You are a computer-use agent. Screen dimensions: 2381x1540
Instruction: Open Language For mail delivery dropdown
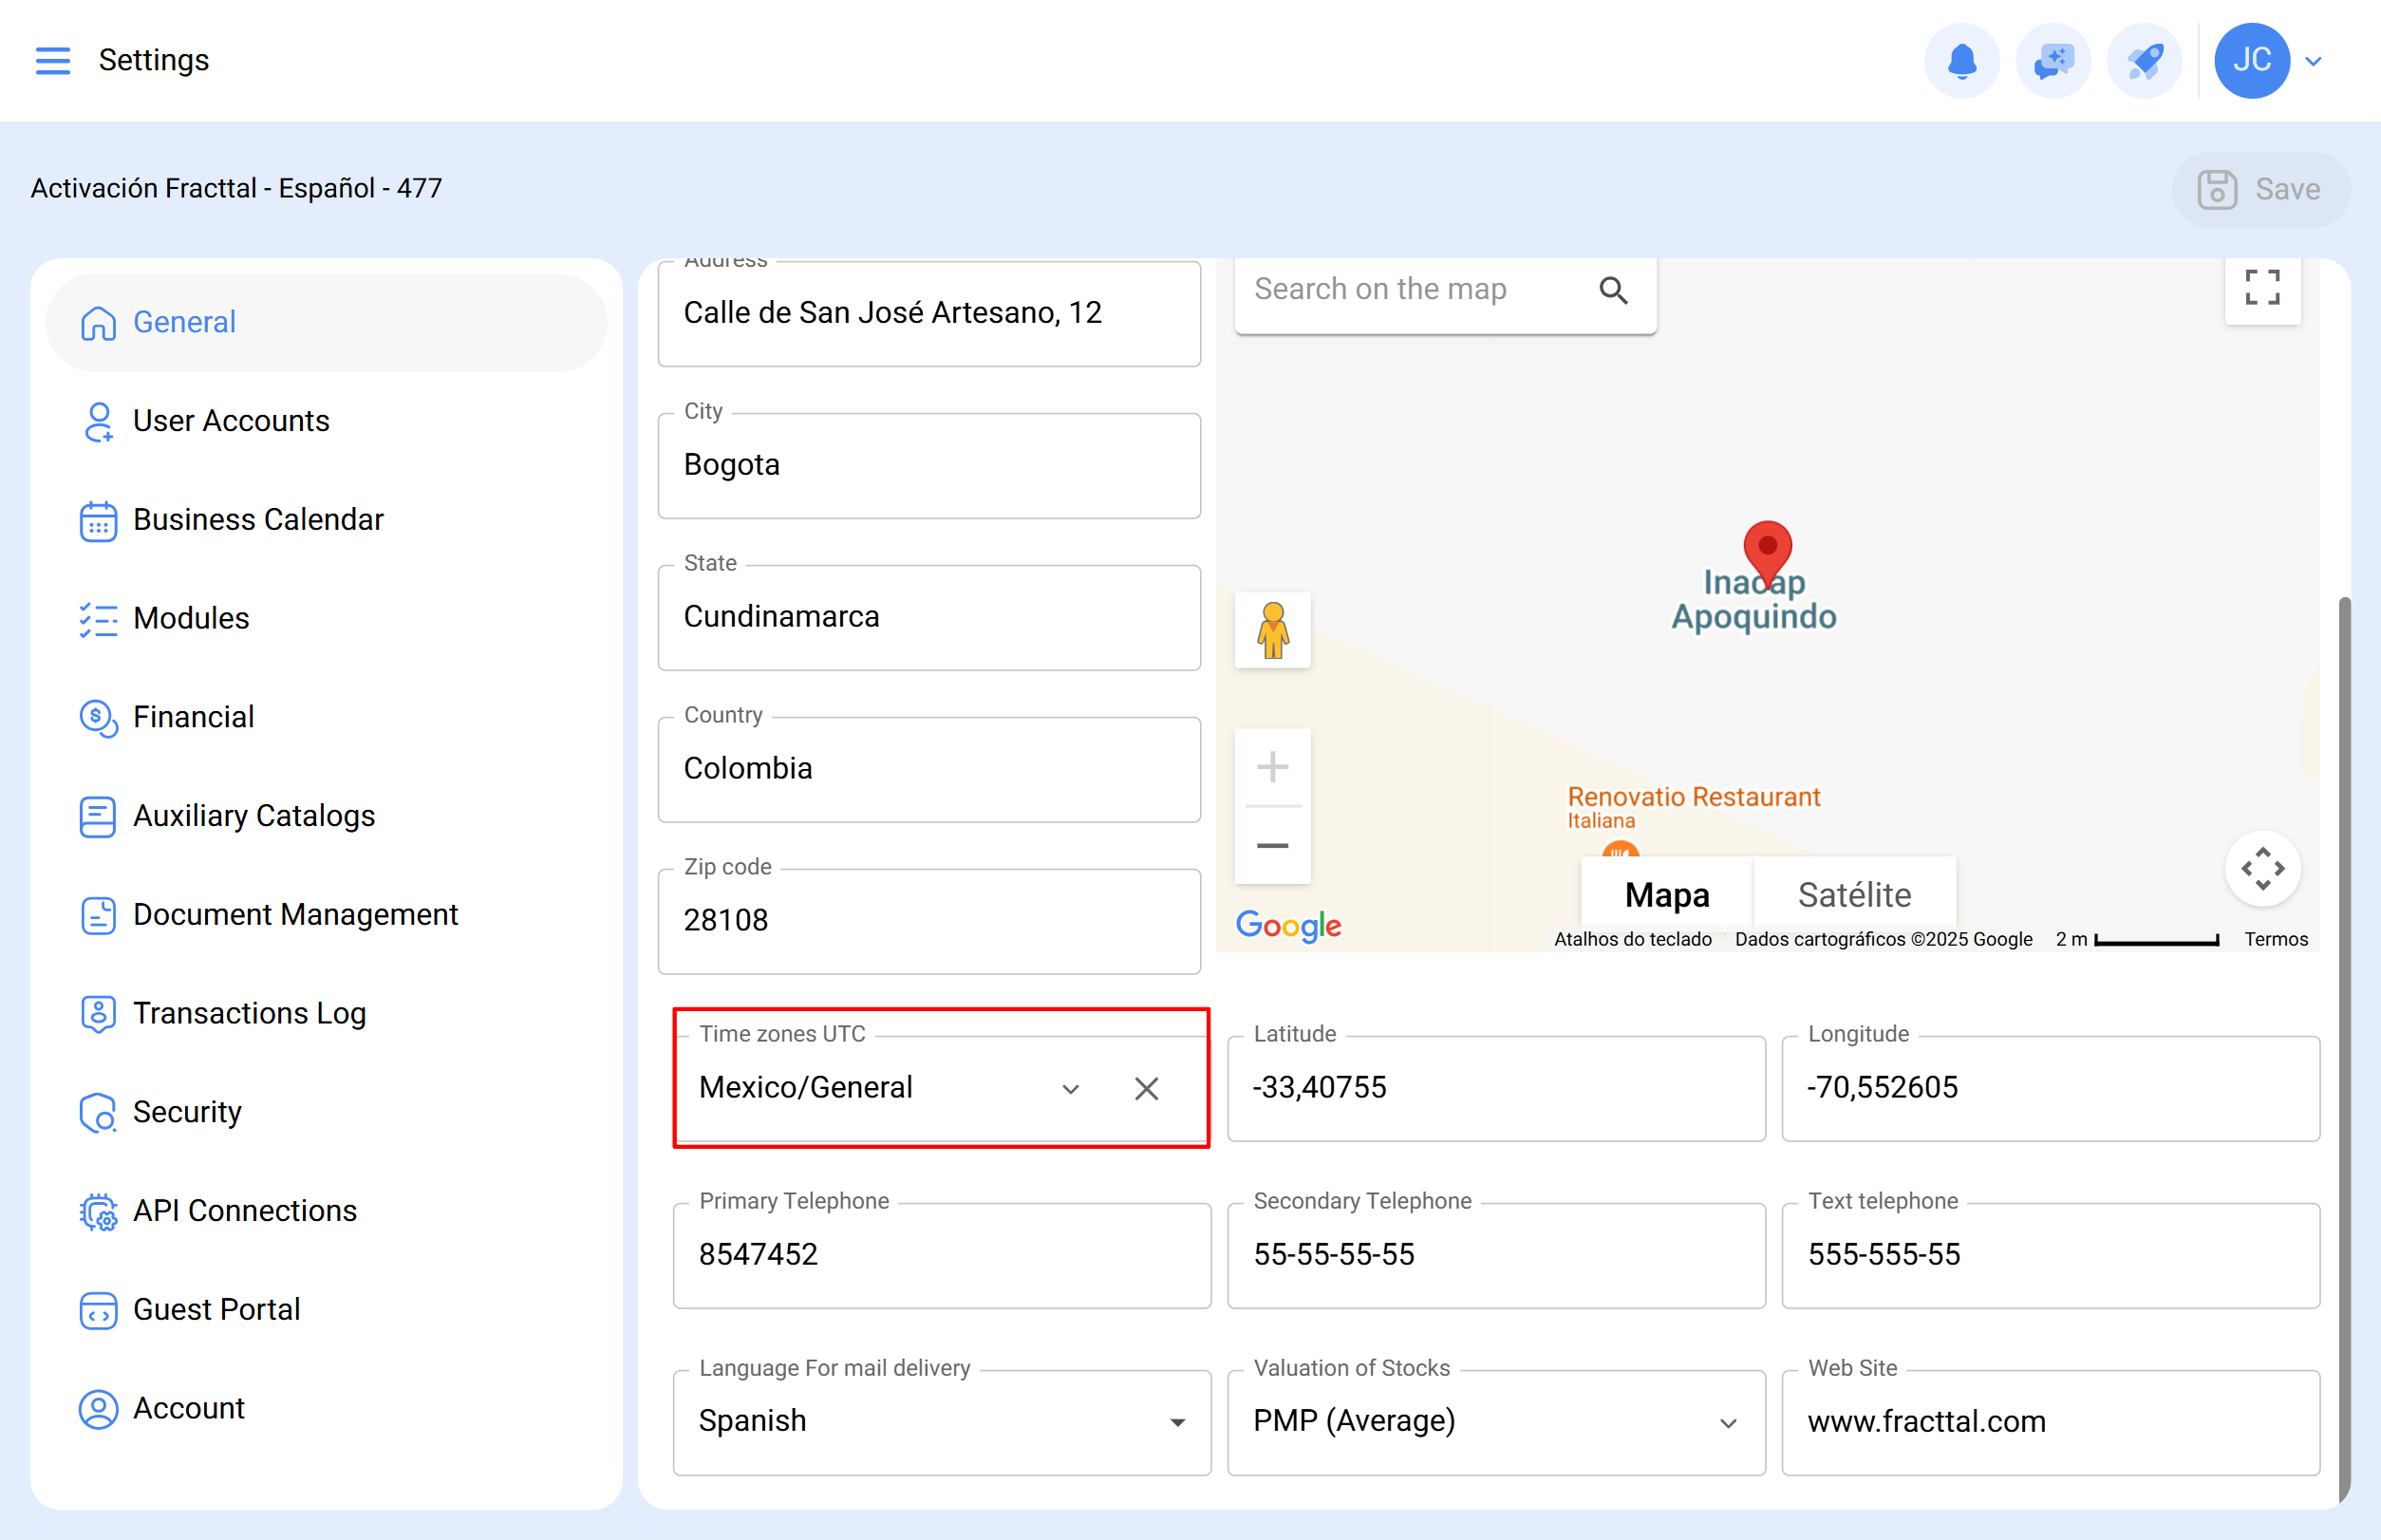tap(1177, 1422)
